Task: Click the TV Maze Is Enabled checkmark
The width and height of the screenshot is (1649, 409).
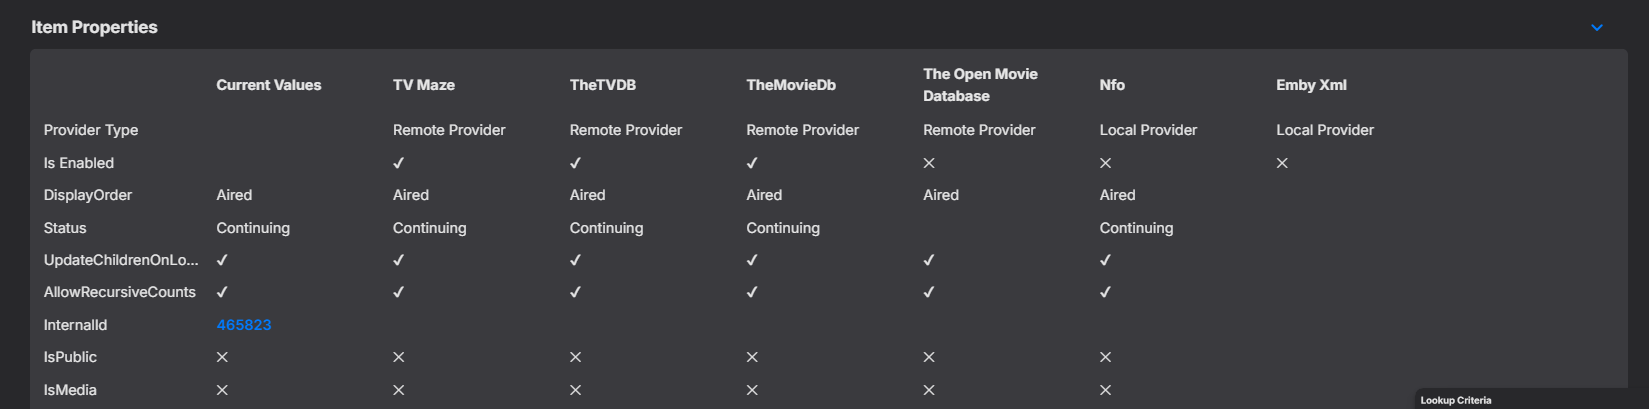Action: click(399, 163)
